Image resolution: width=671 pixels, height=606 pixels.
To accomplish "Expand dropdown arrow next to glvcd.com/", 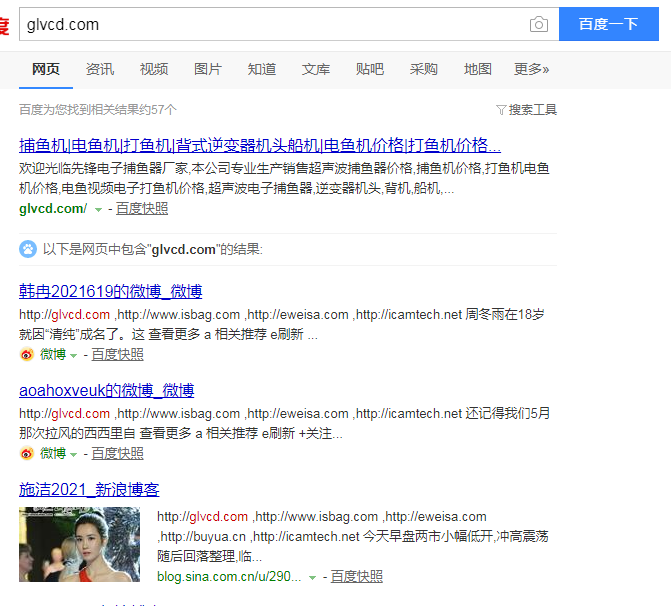I will coord(98,210).
